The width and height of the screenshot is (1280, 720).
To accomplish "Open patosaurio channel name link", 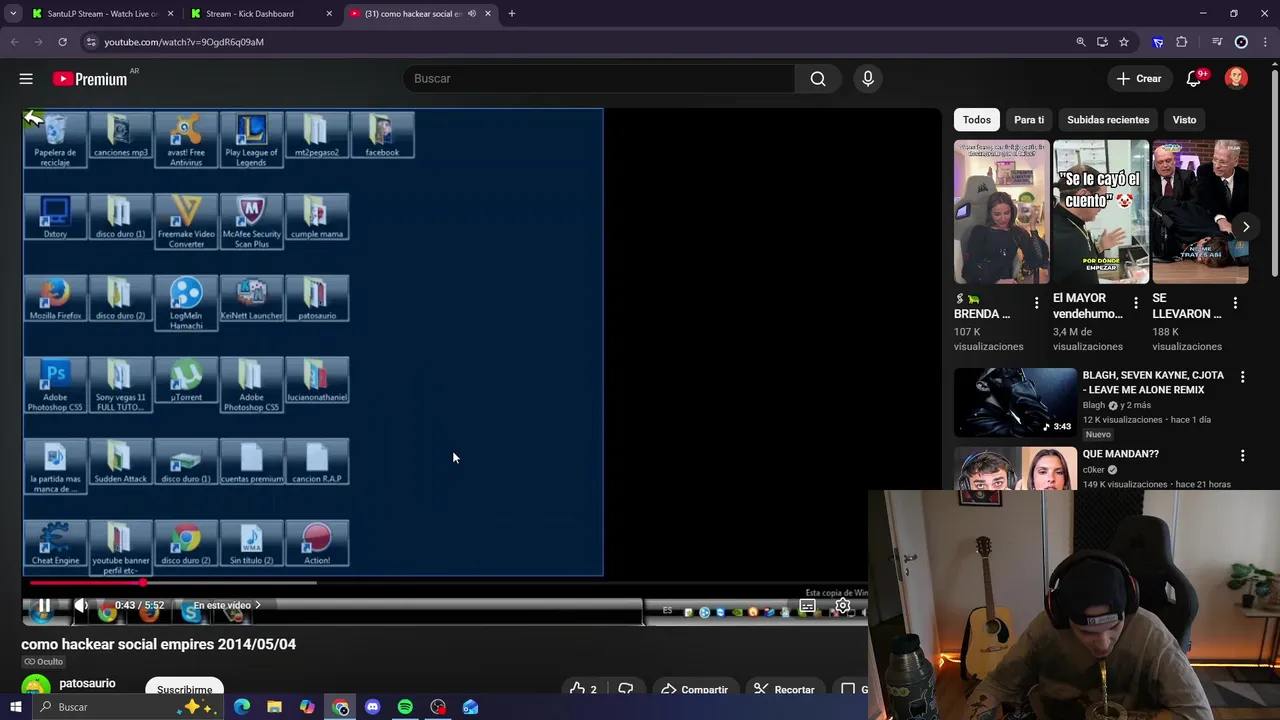I will (87, 683).
